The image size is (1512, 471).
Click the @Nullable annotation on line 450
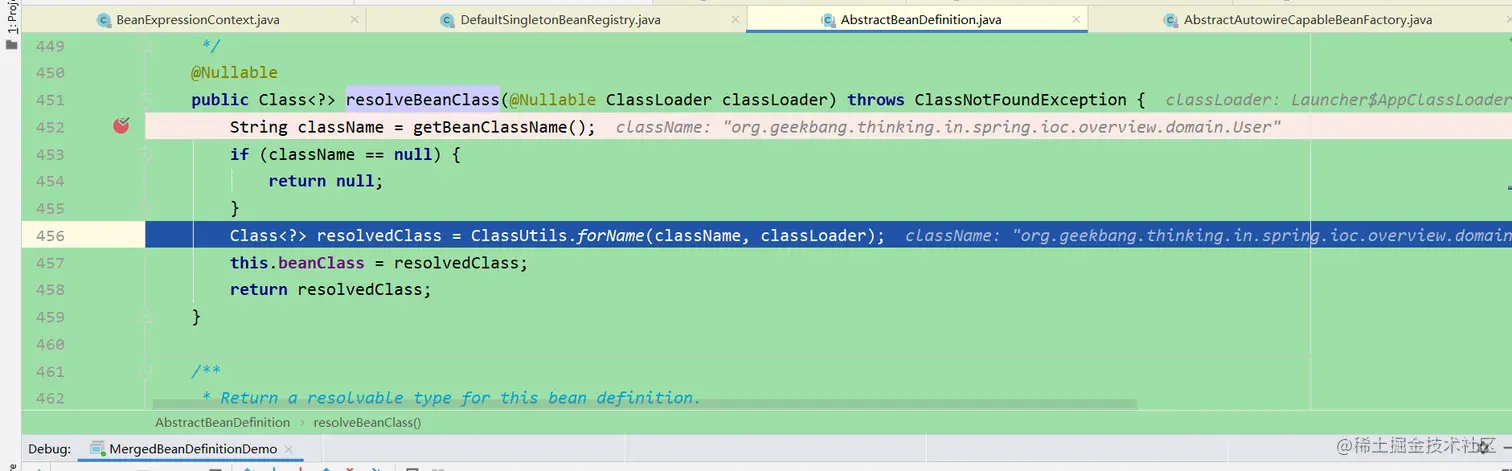[x=234, y=73]
